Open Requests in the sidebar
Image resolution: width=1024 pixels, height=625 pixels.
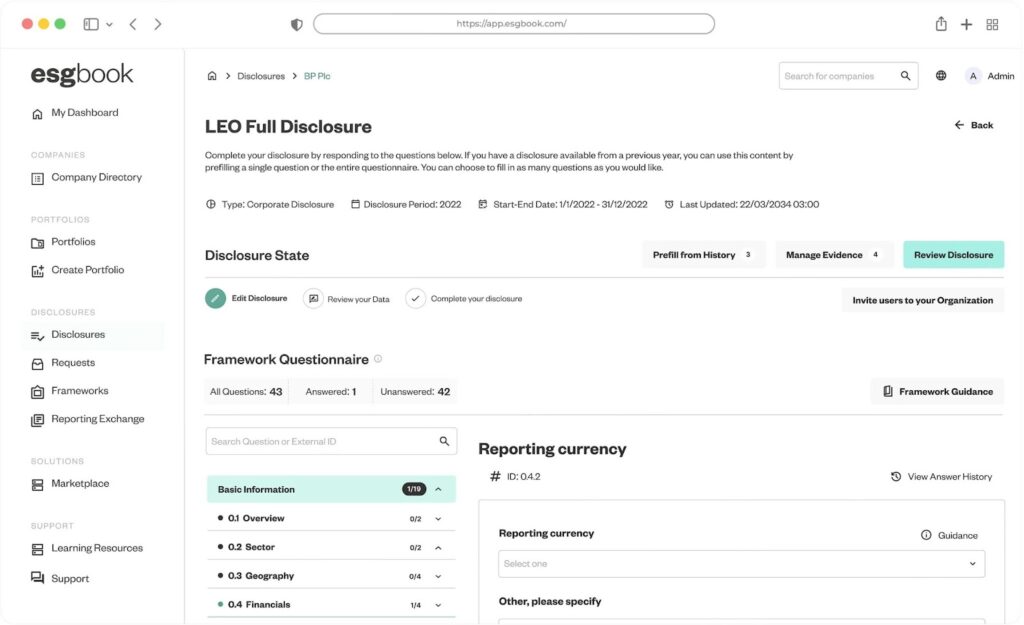coord(63,363)
